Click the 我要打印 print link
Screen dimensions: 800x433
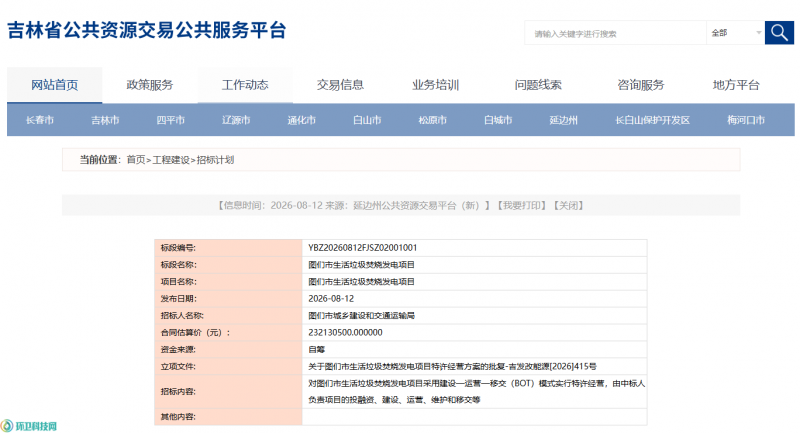click(522, 205)
